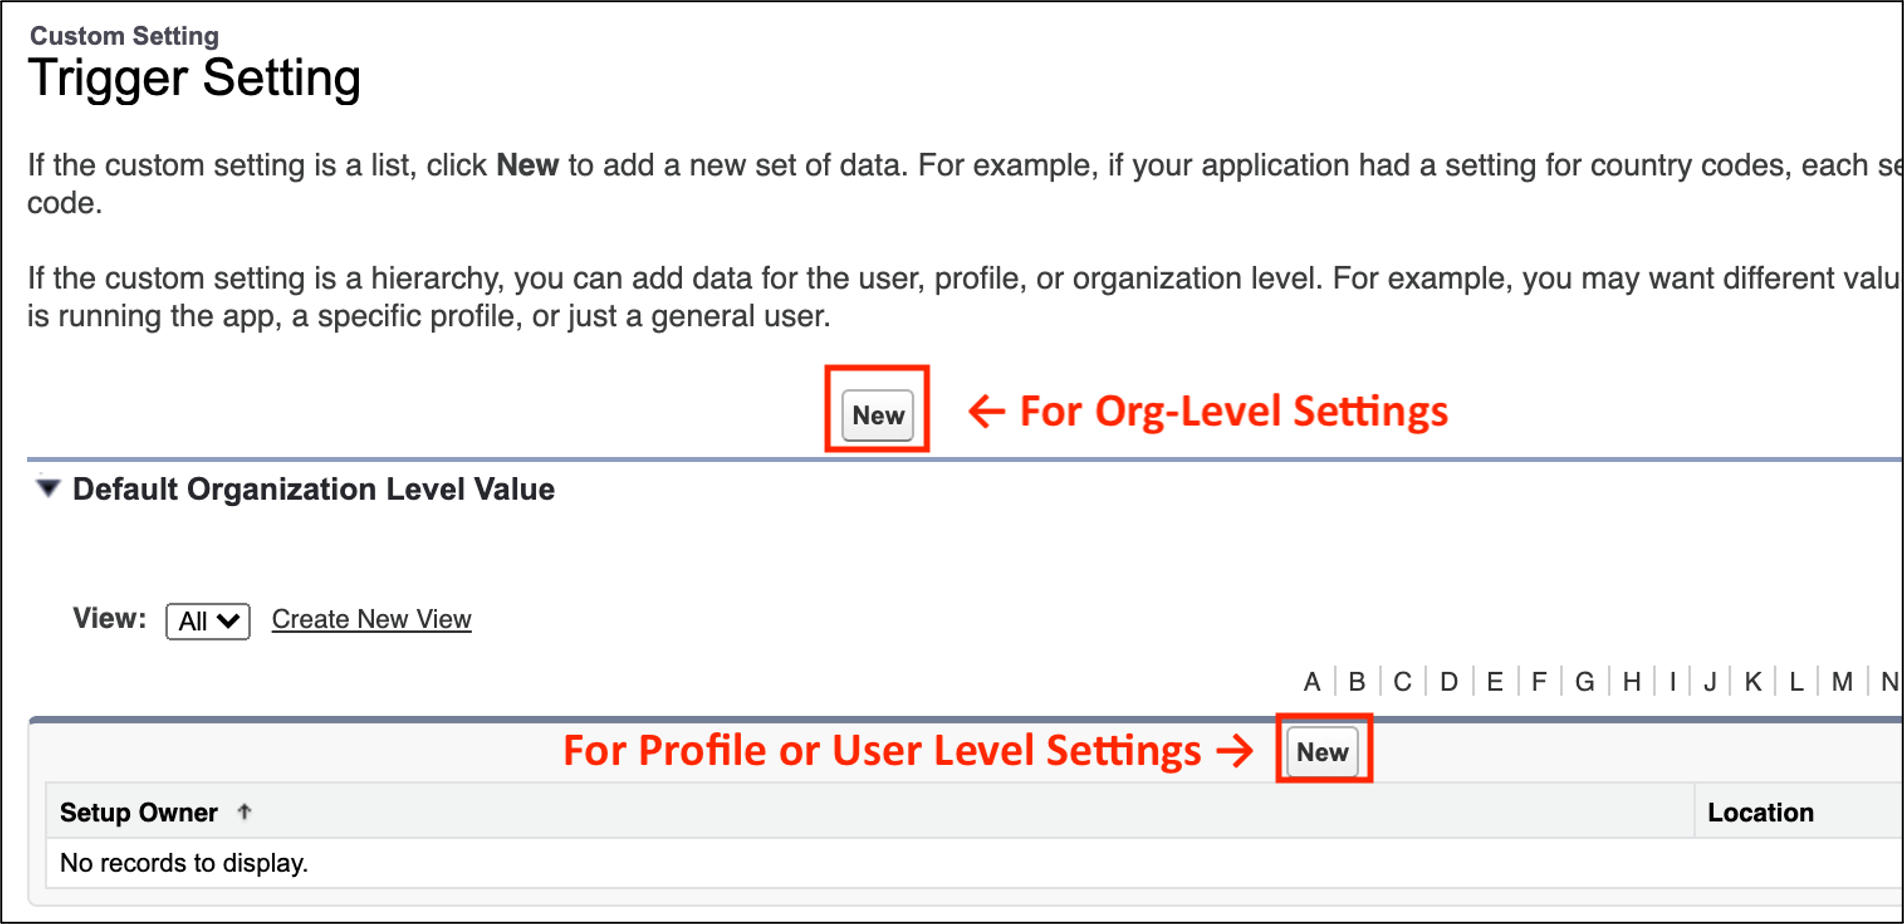Filter records by letter M
The height and width of the screenshot is (924, 1904).
tap(1842, 682)
